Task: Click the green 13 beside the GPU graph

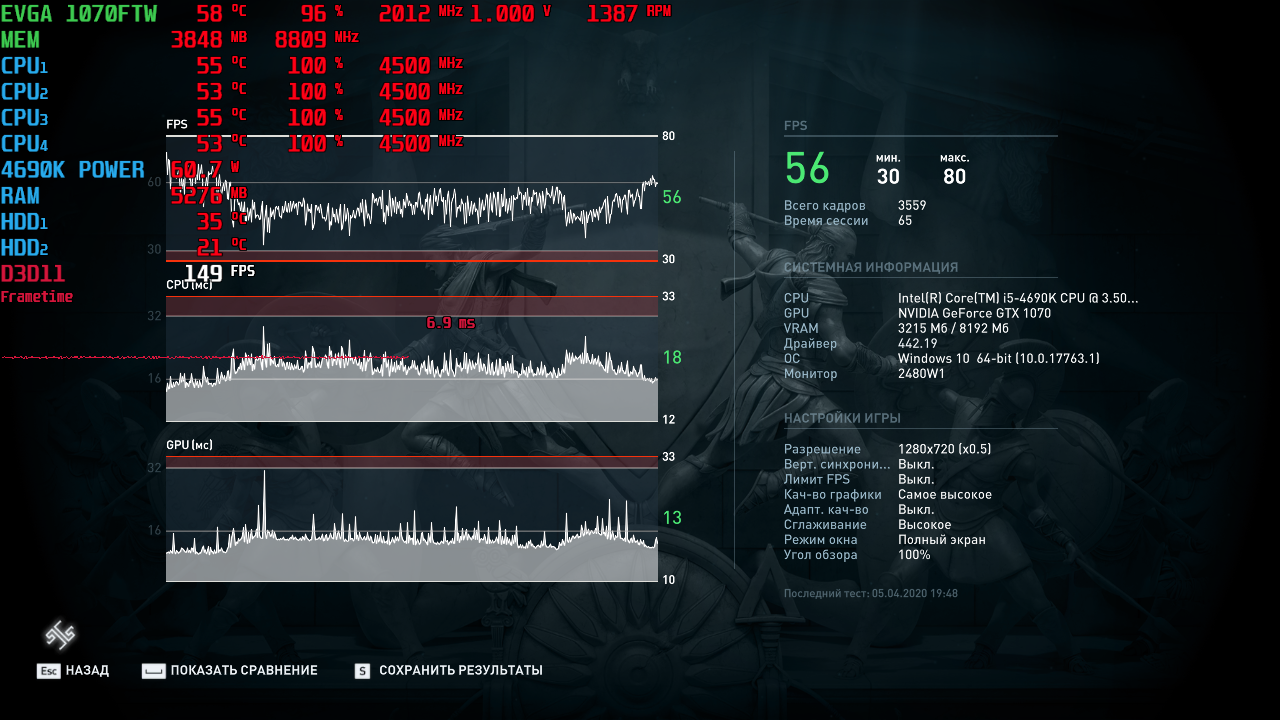Action: pyautogui.click(x=672, y=517)
